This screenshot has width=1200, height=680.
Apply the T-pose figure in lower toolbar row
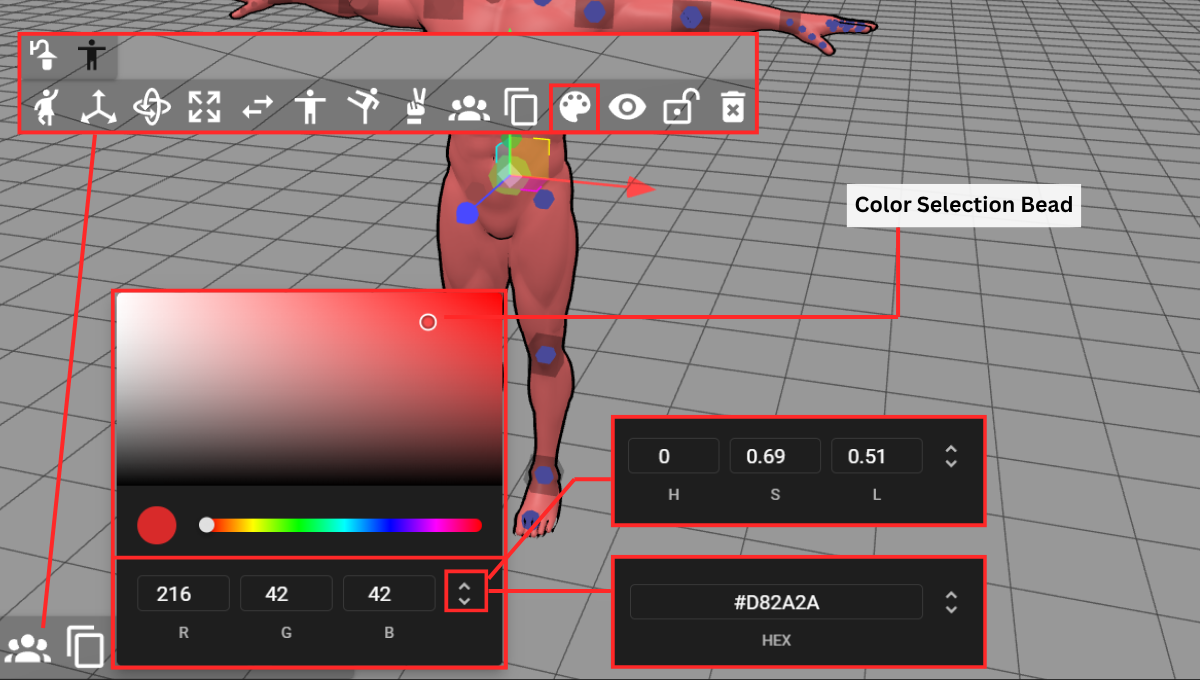coord(311,106)
